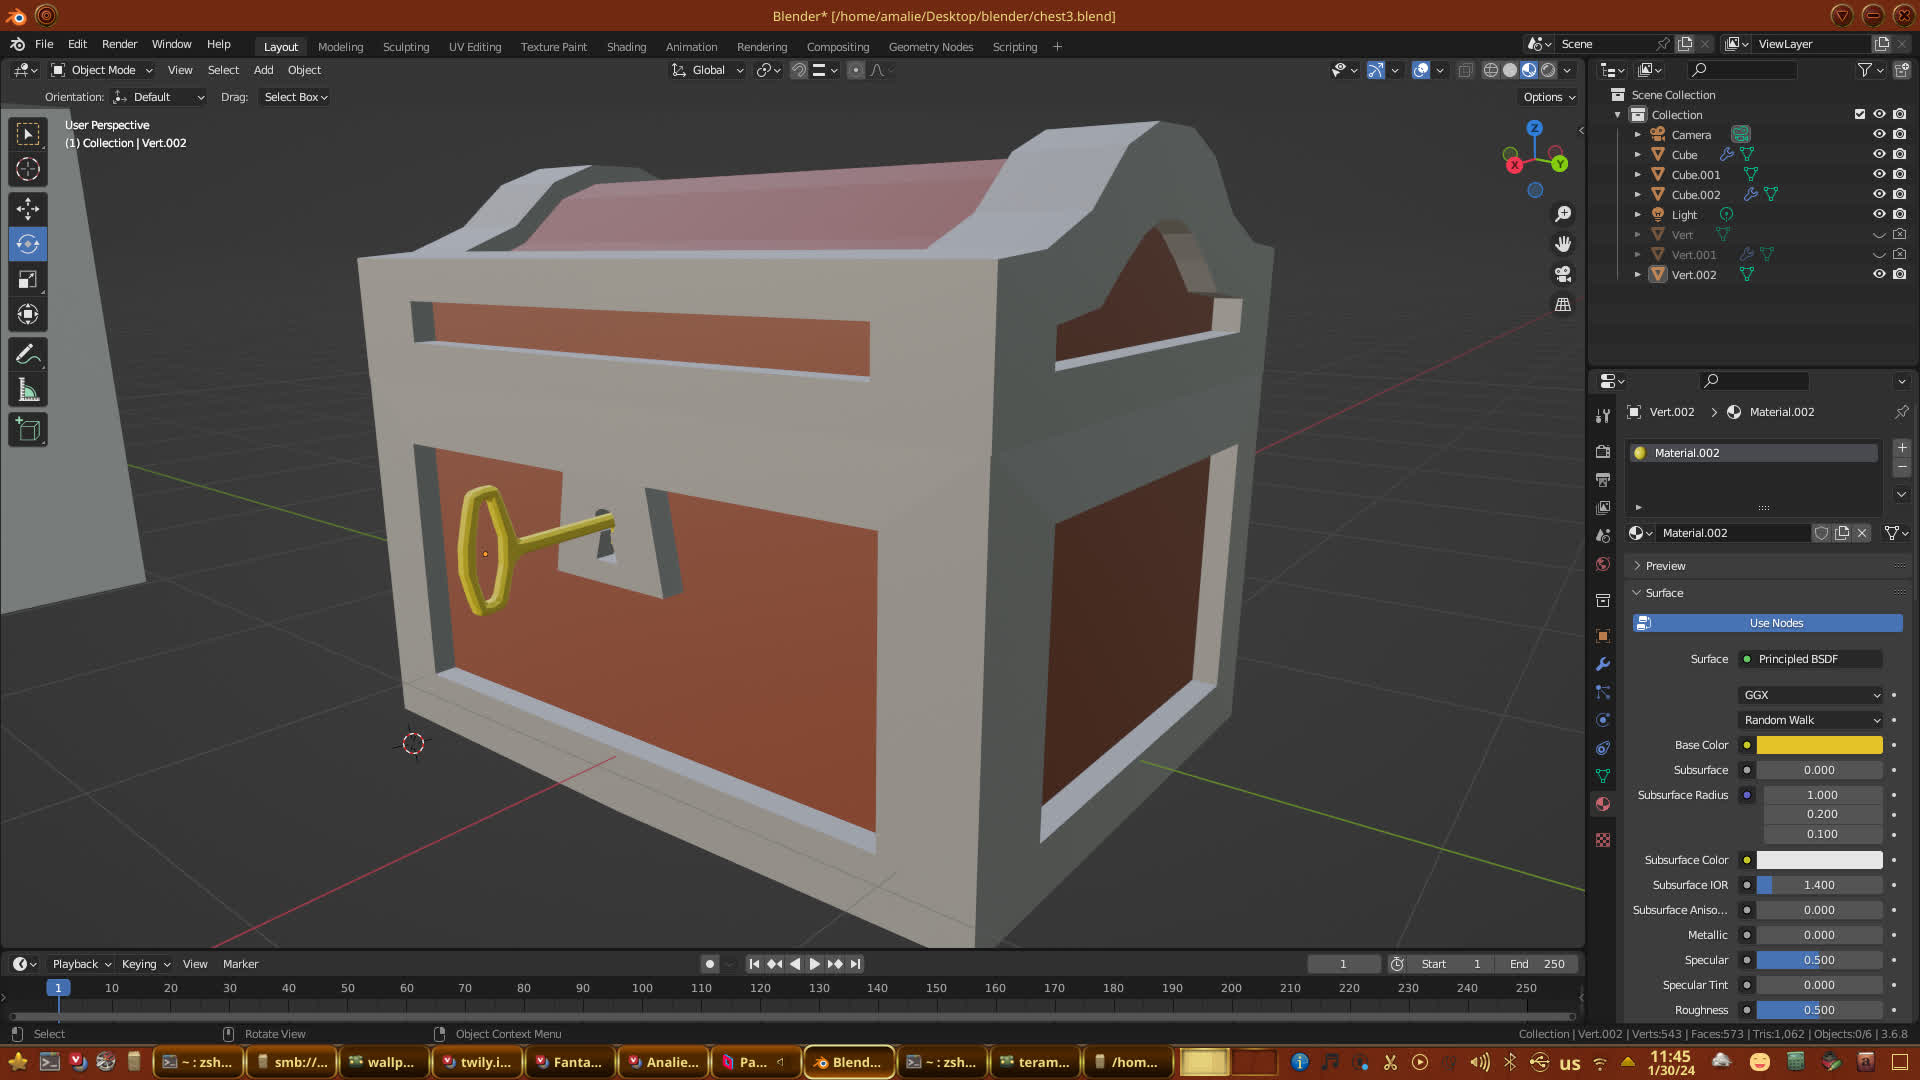This screenshot has width=1920, height=1080.
Task: Expand the Preview panel
Action: [1665, 566]
